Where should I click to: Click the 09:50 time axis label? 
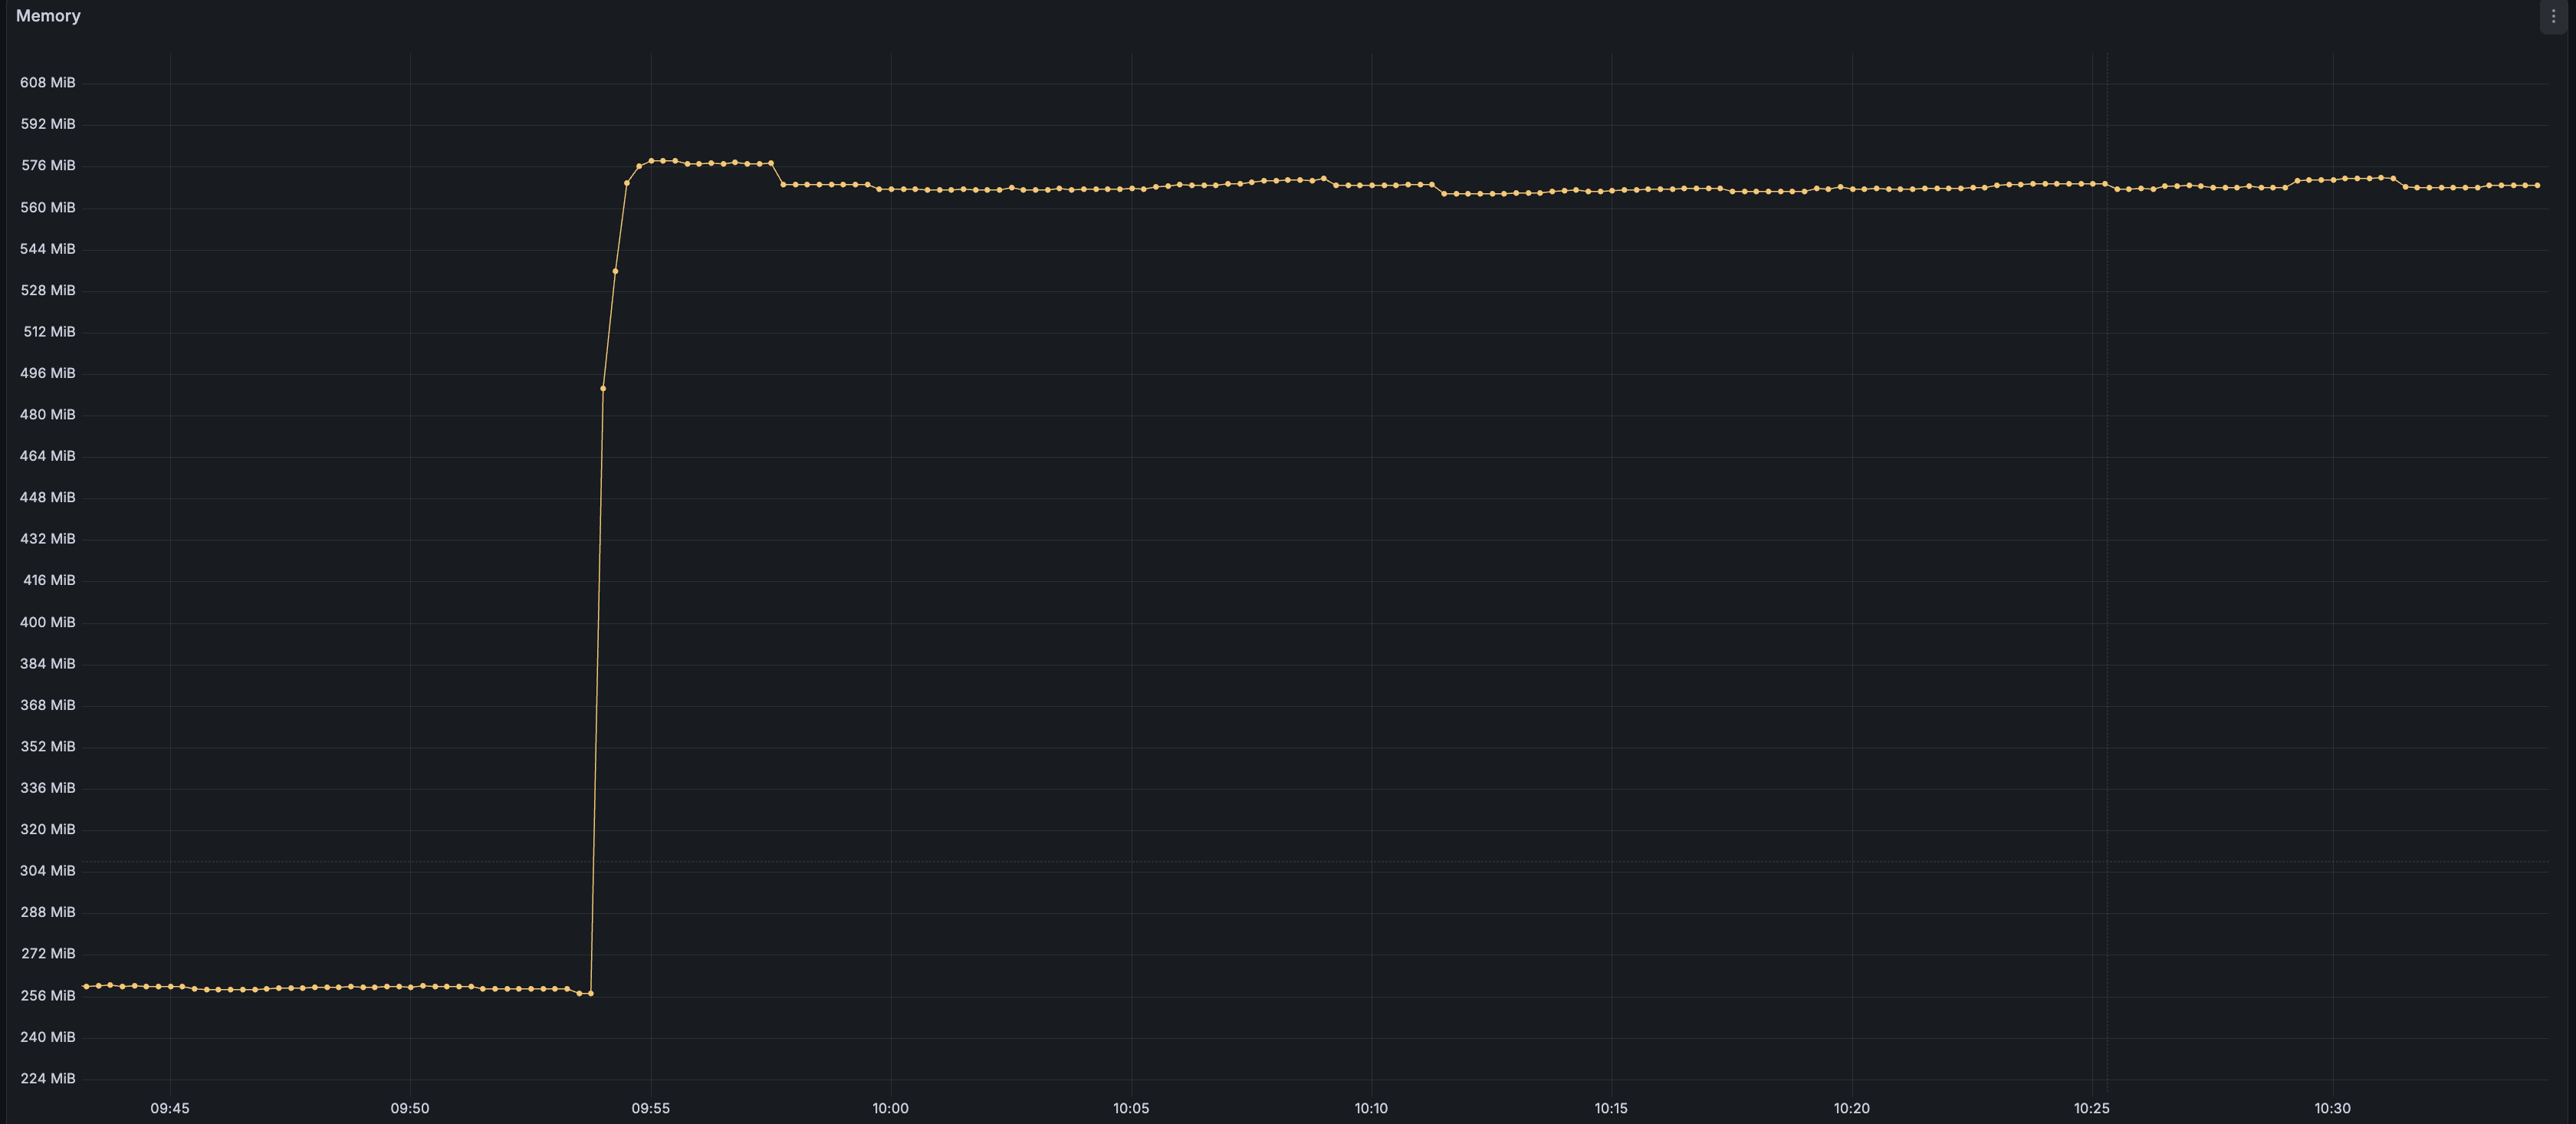coord(410,1108)
